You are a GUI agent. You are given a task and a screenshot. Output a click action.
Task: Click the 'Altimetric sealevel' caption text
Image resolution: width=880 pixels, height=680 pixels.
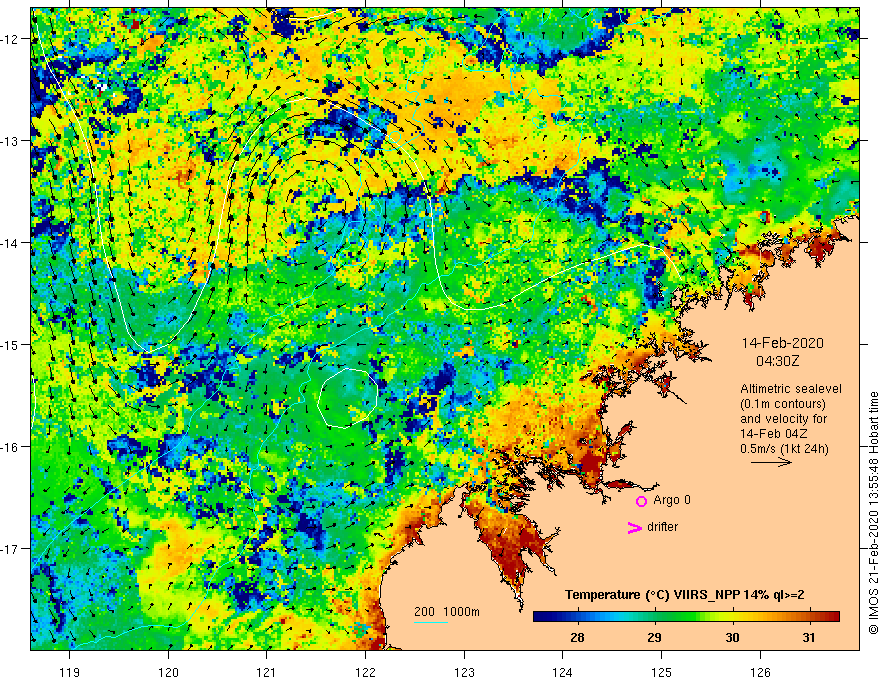click(x=791, y=389)
